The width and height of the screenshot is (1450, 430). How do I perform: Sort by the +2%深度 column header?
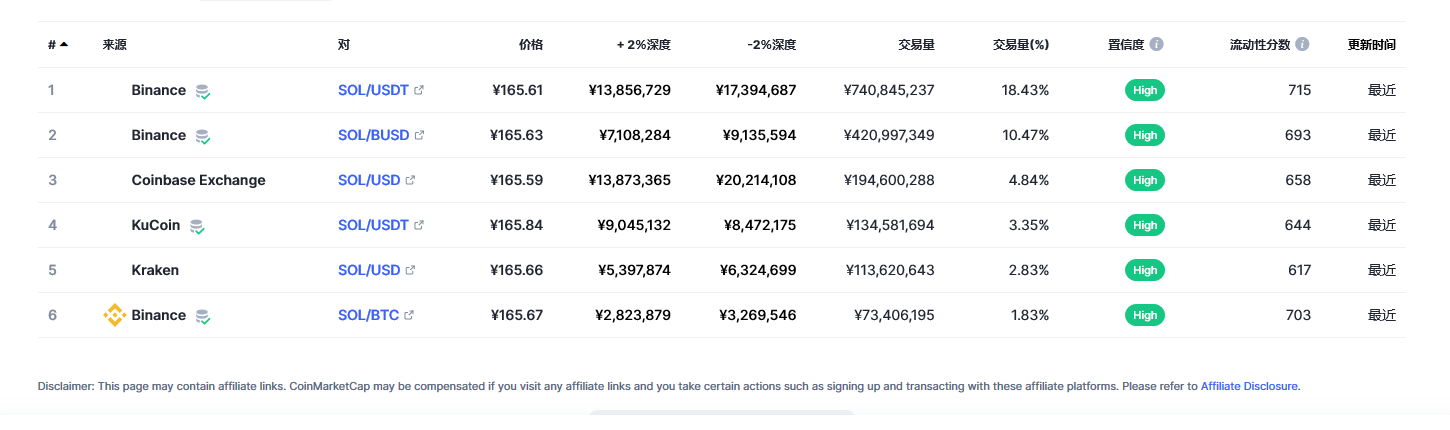(x=643, y=45)
